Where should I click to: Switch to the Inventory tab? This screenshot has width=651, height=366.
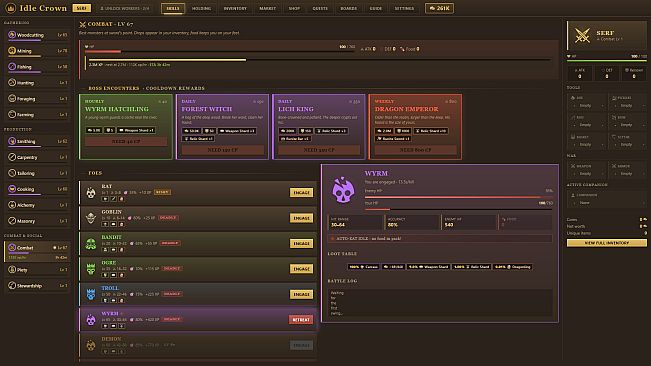[235, 8]
